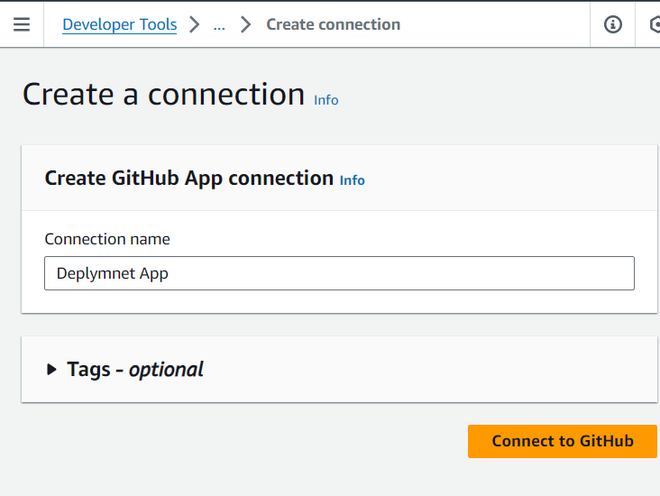Expand the Tags section triangle arrow

pos(52,370)
